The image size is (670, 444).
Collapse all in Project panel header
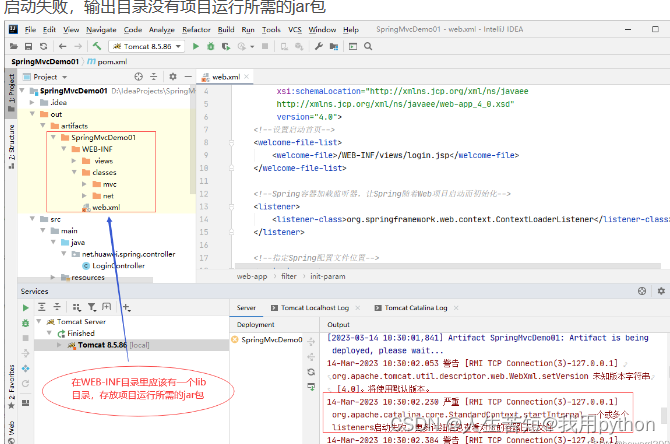click(x=154, y=77)
